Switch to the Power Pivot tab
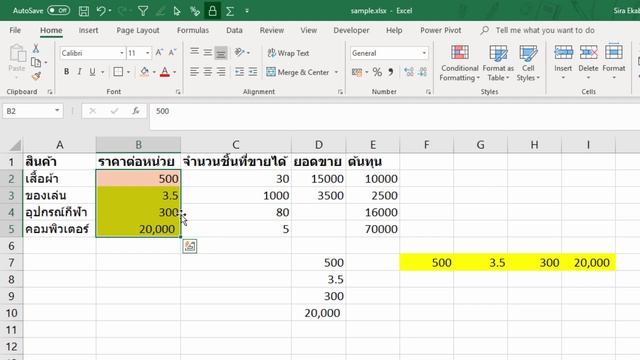This screenshot has height=360, width=640. [x=441, y=30]
